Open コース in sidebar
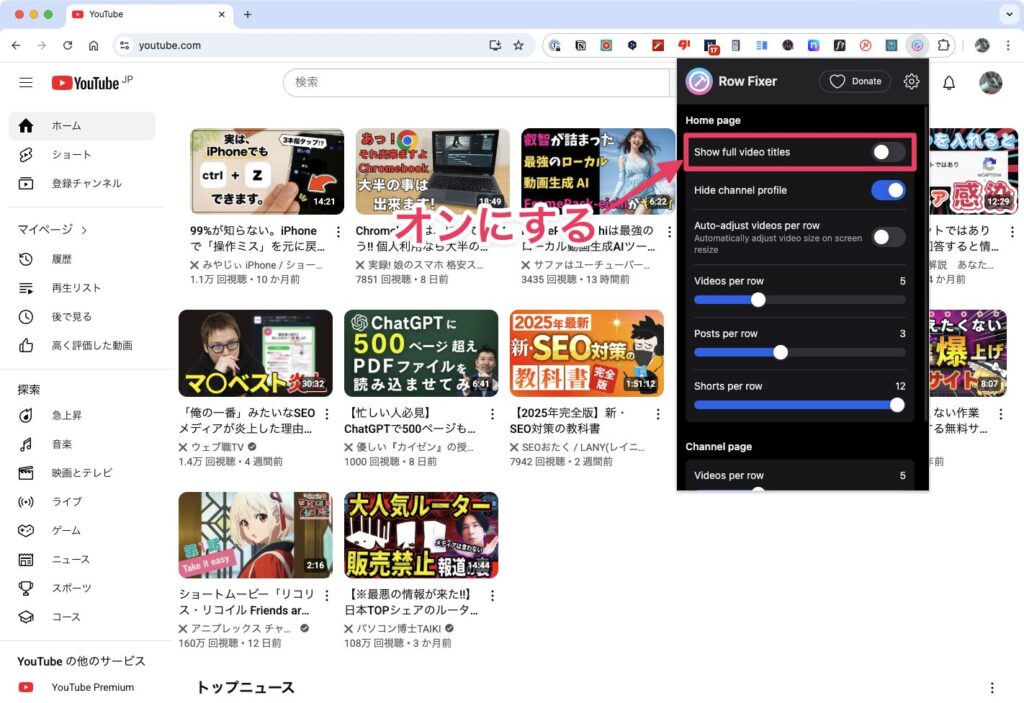The width and height of the screenshot is (1024, 703). pos(82,617)
